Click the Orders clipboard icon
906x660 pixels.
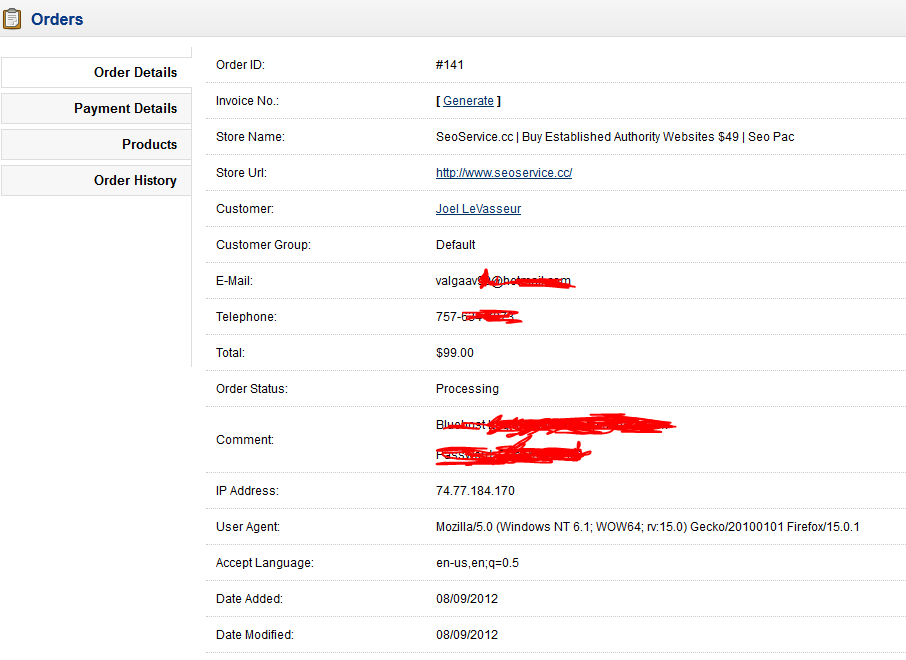tap(12, 19)
